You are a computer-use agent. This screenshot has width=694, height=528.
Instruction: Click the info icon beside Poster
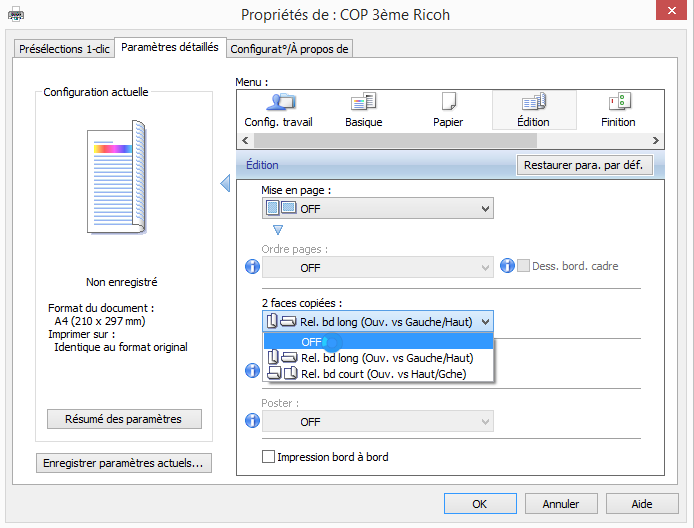(x=253, y=421)
